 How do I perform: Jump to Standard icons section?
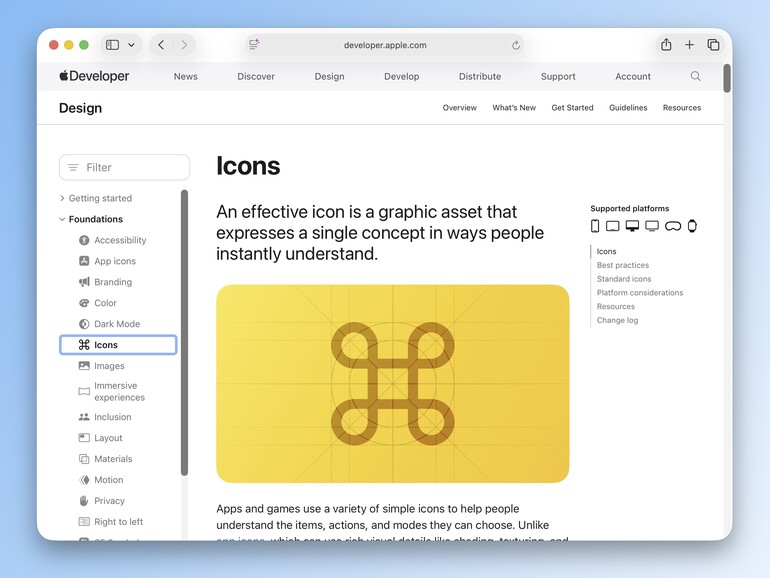point(624,279)
